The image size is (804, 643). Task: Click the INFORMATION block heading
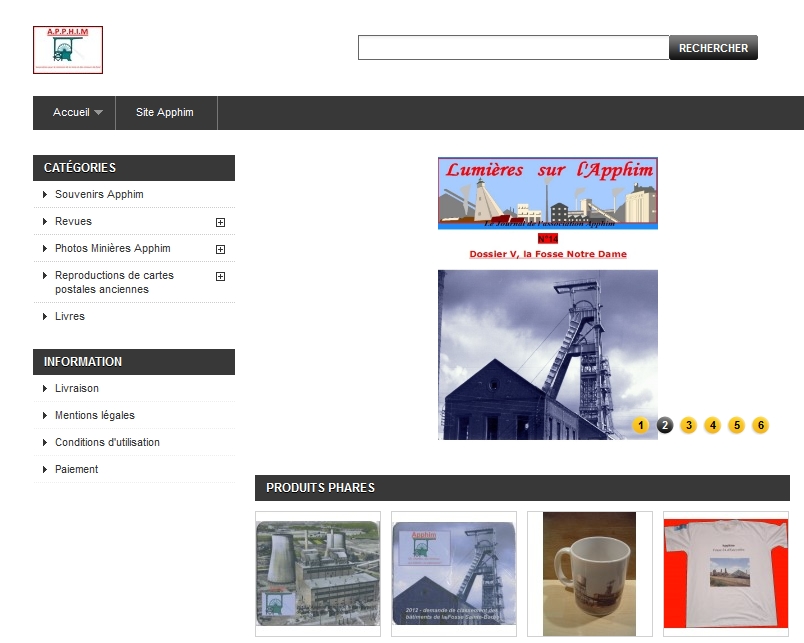point(83,362)
